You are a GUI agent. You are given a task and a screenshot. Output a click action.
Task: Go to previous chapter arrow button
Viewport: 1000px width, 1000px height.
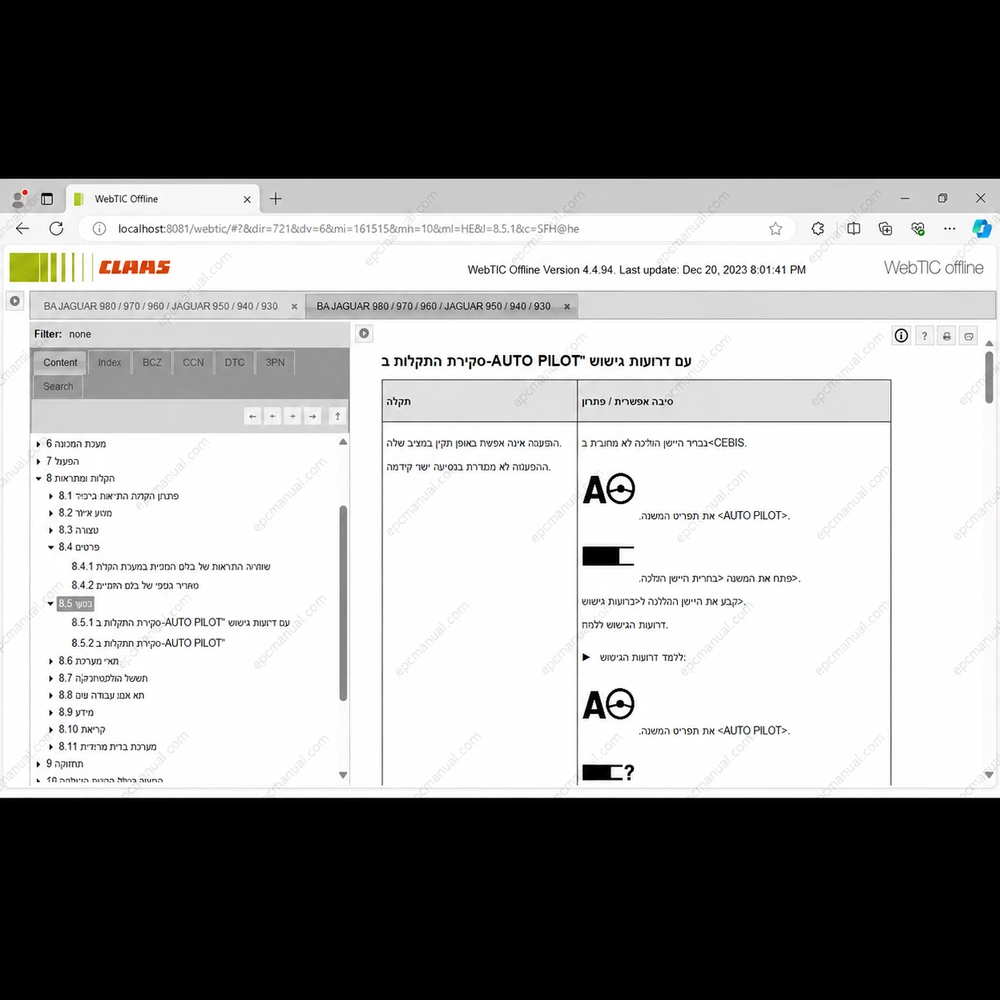click(x=272, y=416)
